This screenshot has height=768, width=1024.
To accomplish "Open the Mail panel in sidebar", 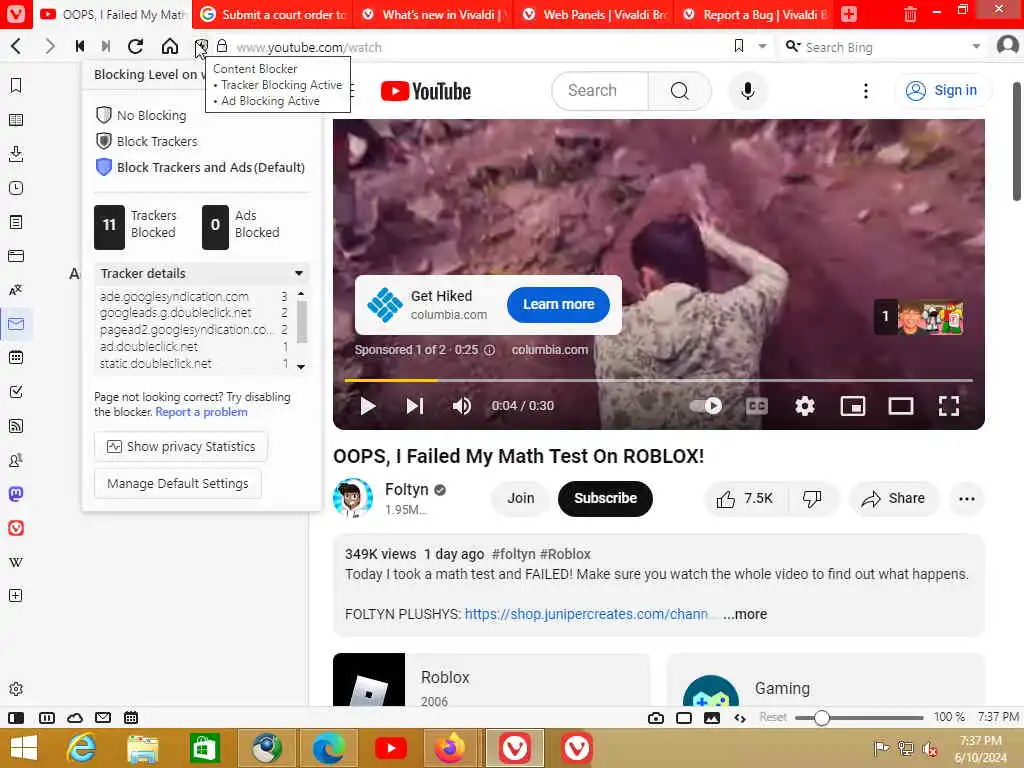I will (16, 324).
